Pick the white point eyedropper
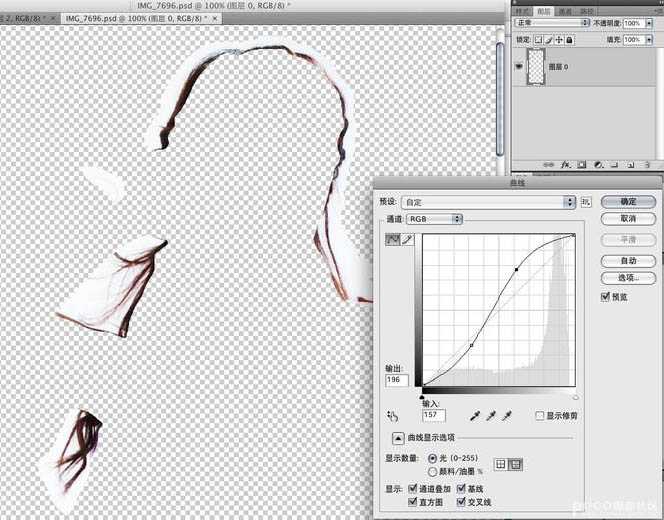This screenshot has height=520, width=664. point(507,416)
